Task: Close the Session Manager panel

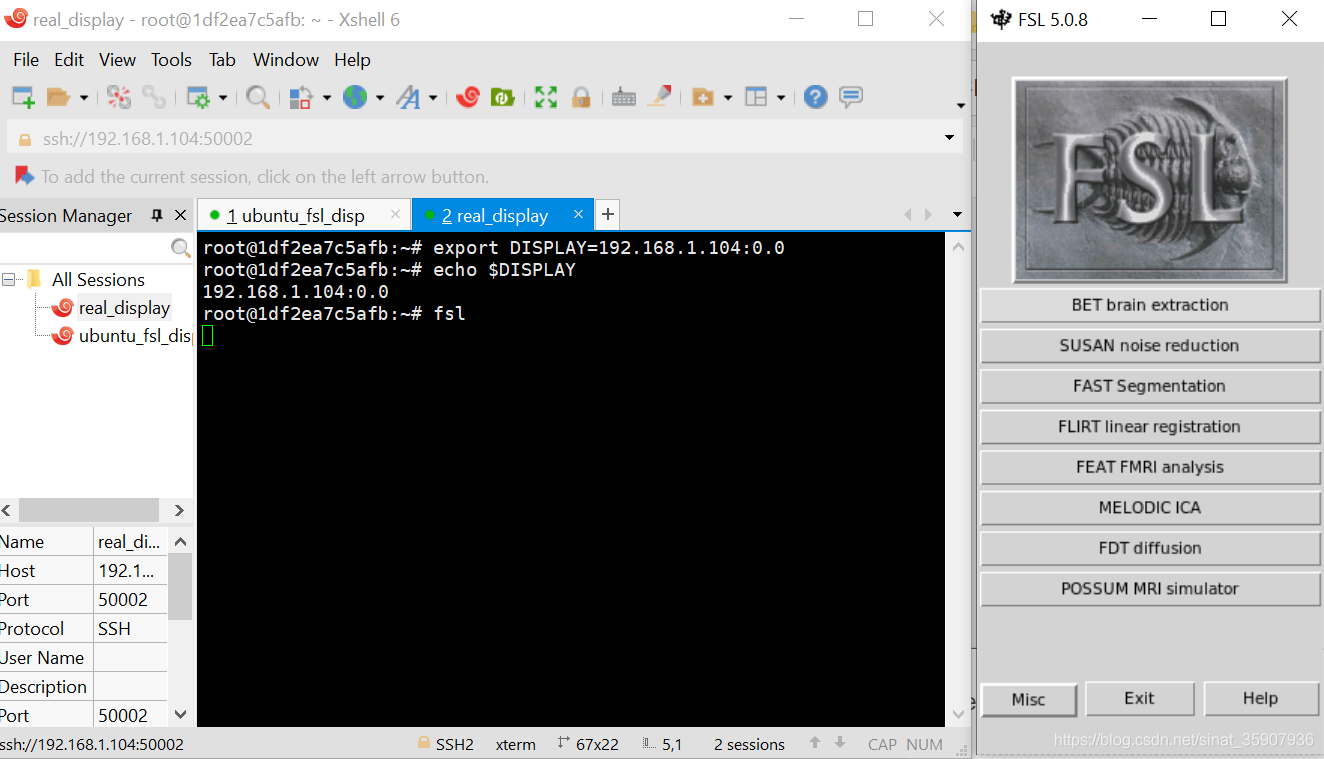Action: (x=180, y=215)
